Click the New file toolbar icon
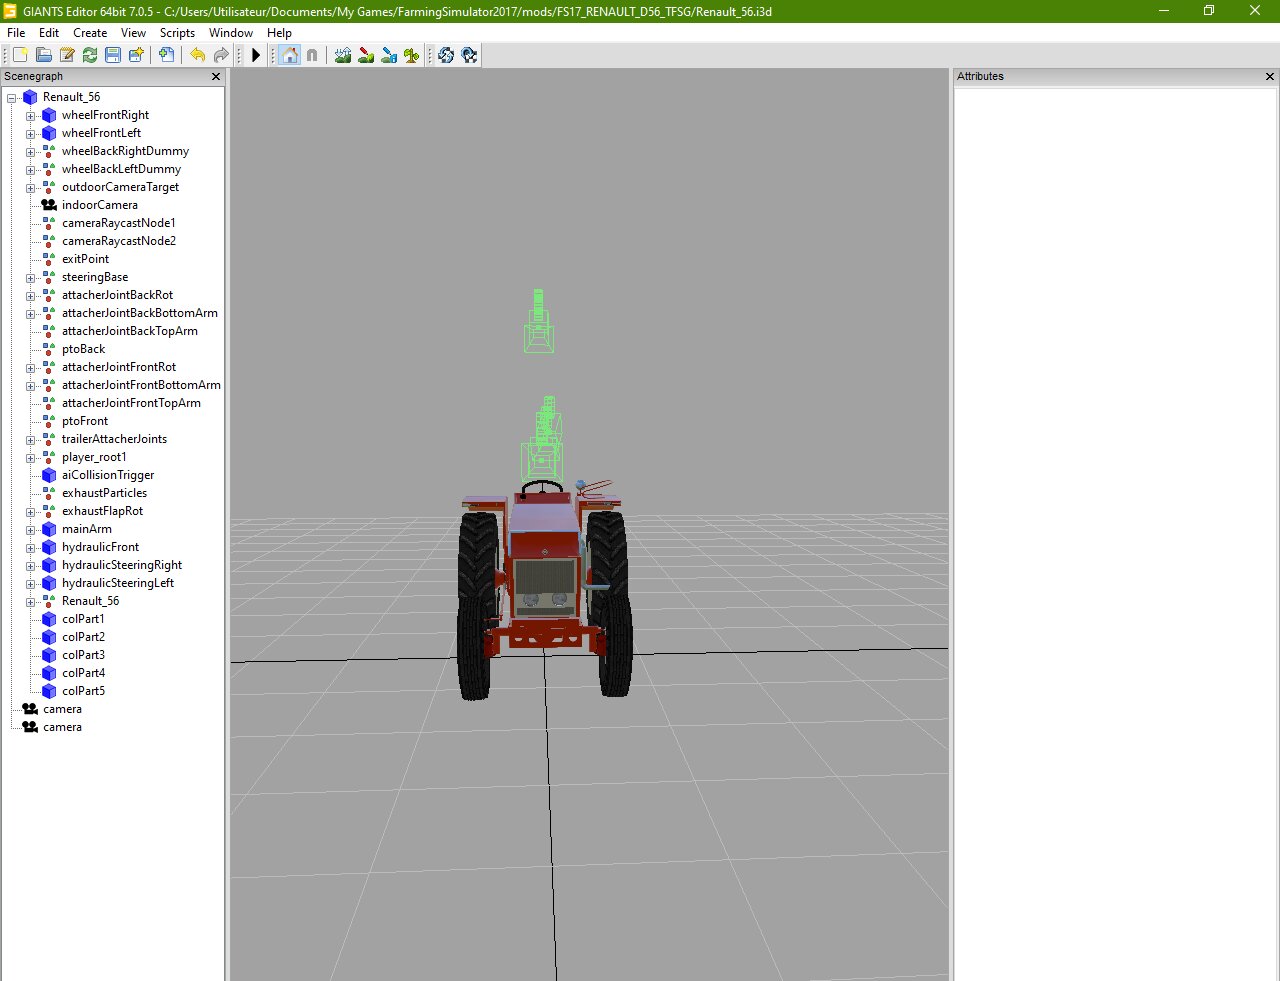The image size is (1280, 981). point(20,55)
